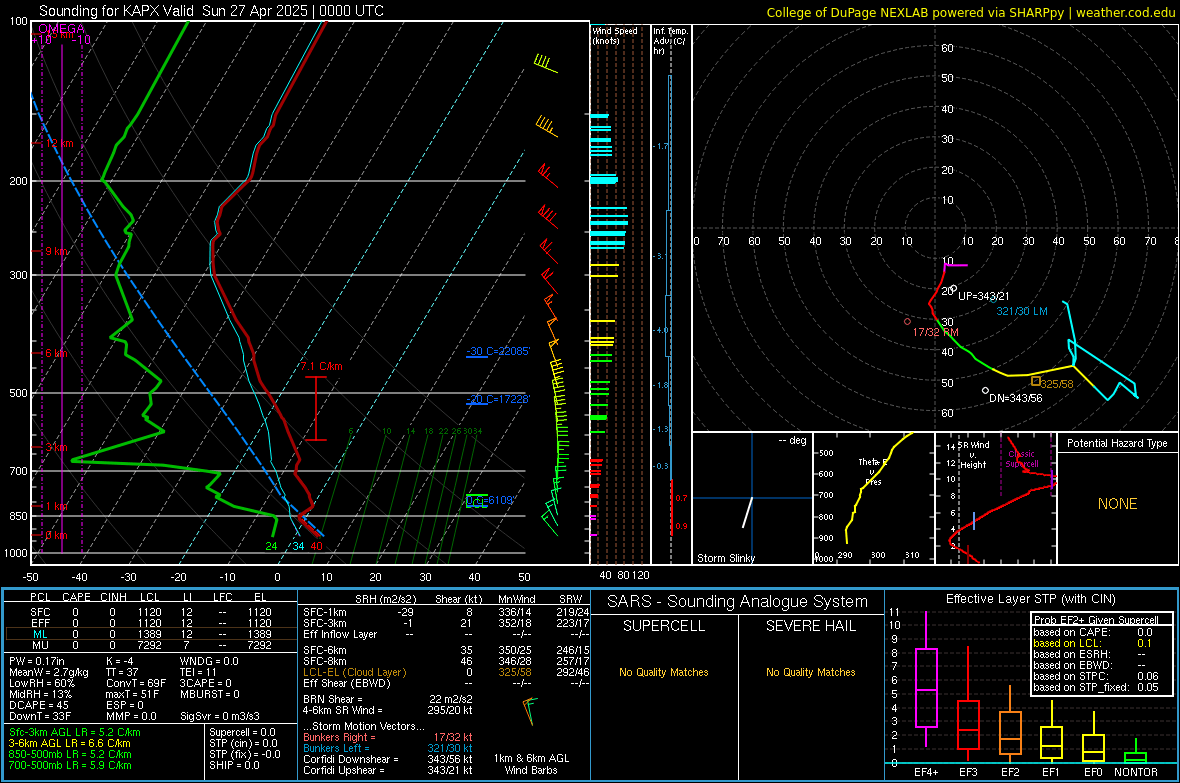Screen dimensions: 1180x783
Task: Select 'Sfc-3km AGL LR = 5.2 C/km'
Action: pyautogui.click(x=75, y=732)
